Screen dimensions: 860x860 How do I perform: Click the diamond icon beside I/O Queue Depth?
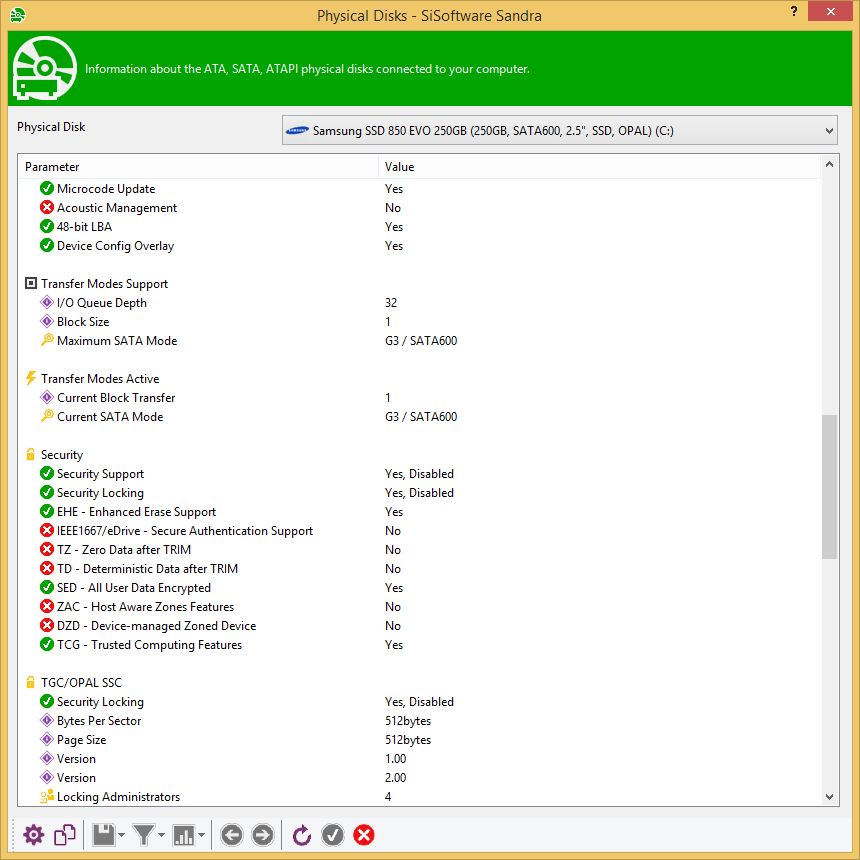[x=47, y=302]
